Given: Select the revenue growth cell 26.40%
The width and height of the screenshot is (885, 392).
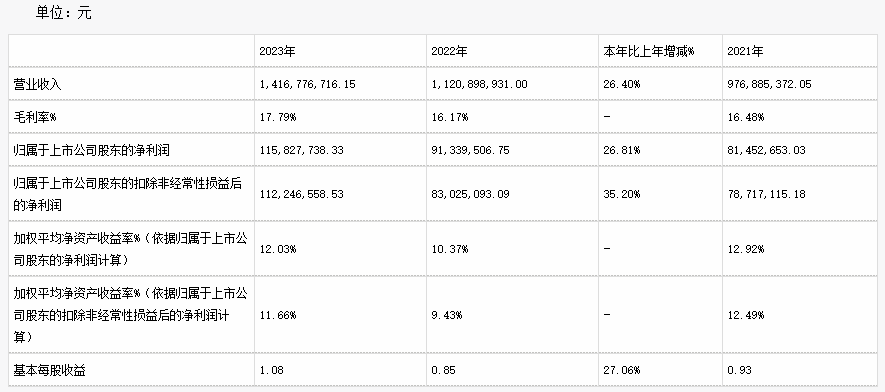Looking at the screenshot, I should point(622,85).
